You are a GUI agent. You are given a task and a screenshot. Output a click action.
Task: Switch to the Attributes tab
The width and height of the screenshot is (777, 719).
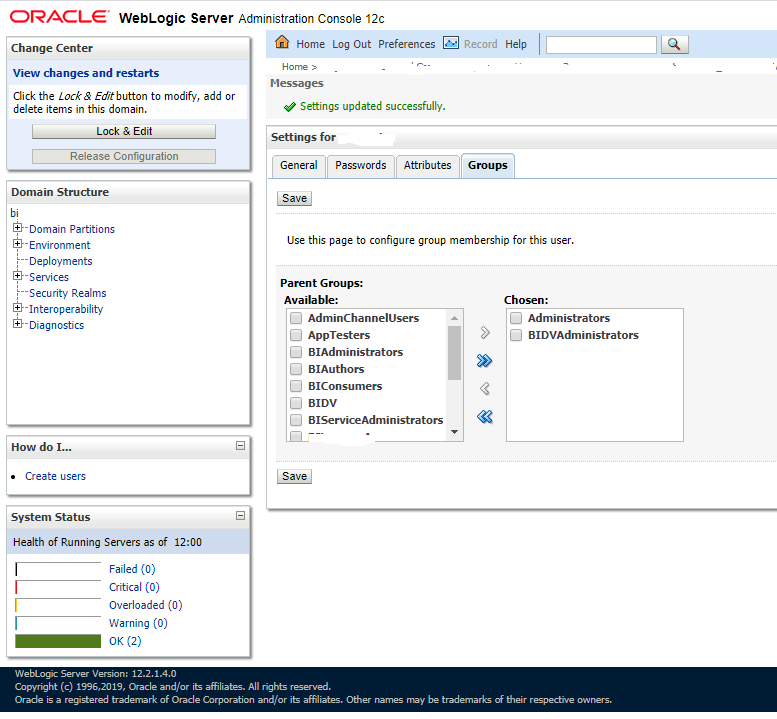click(427, 166)
